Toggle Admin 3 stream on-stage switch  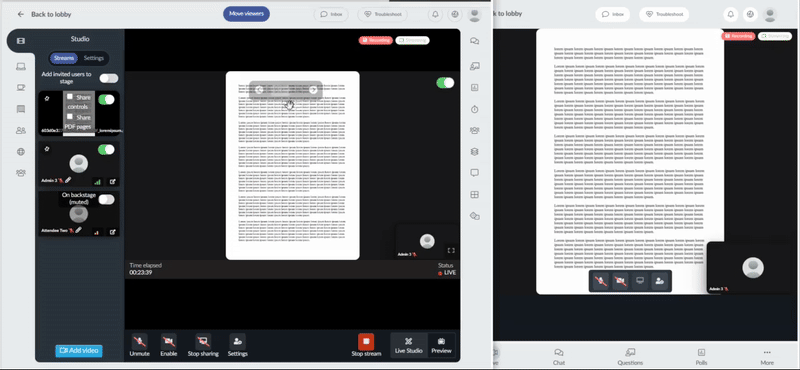pos(107,150)
